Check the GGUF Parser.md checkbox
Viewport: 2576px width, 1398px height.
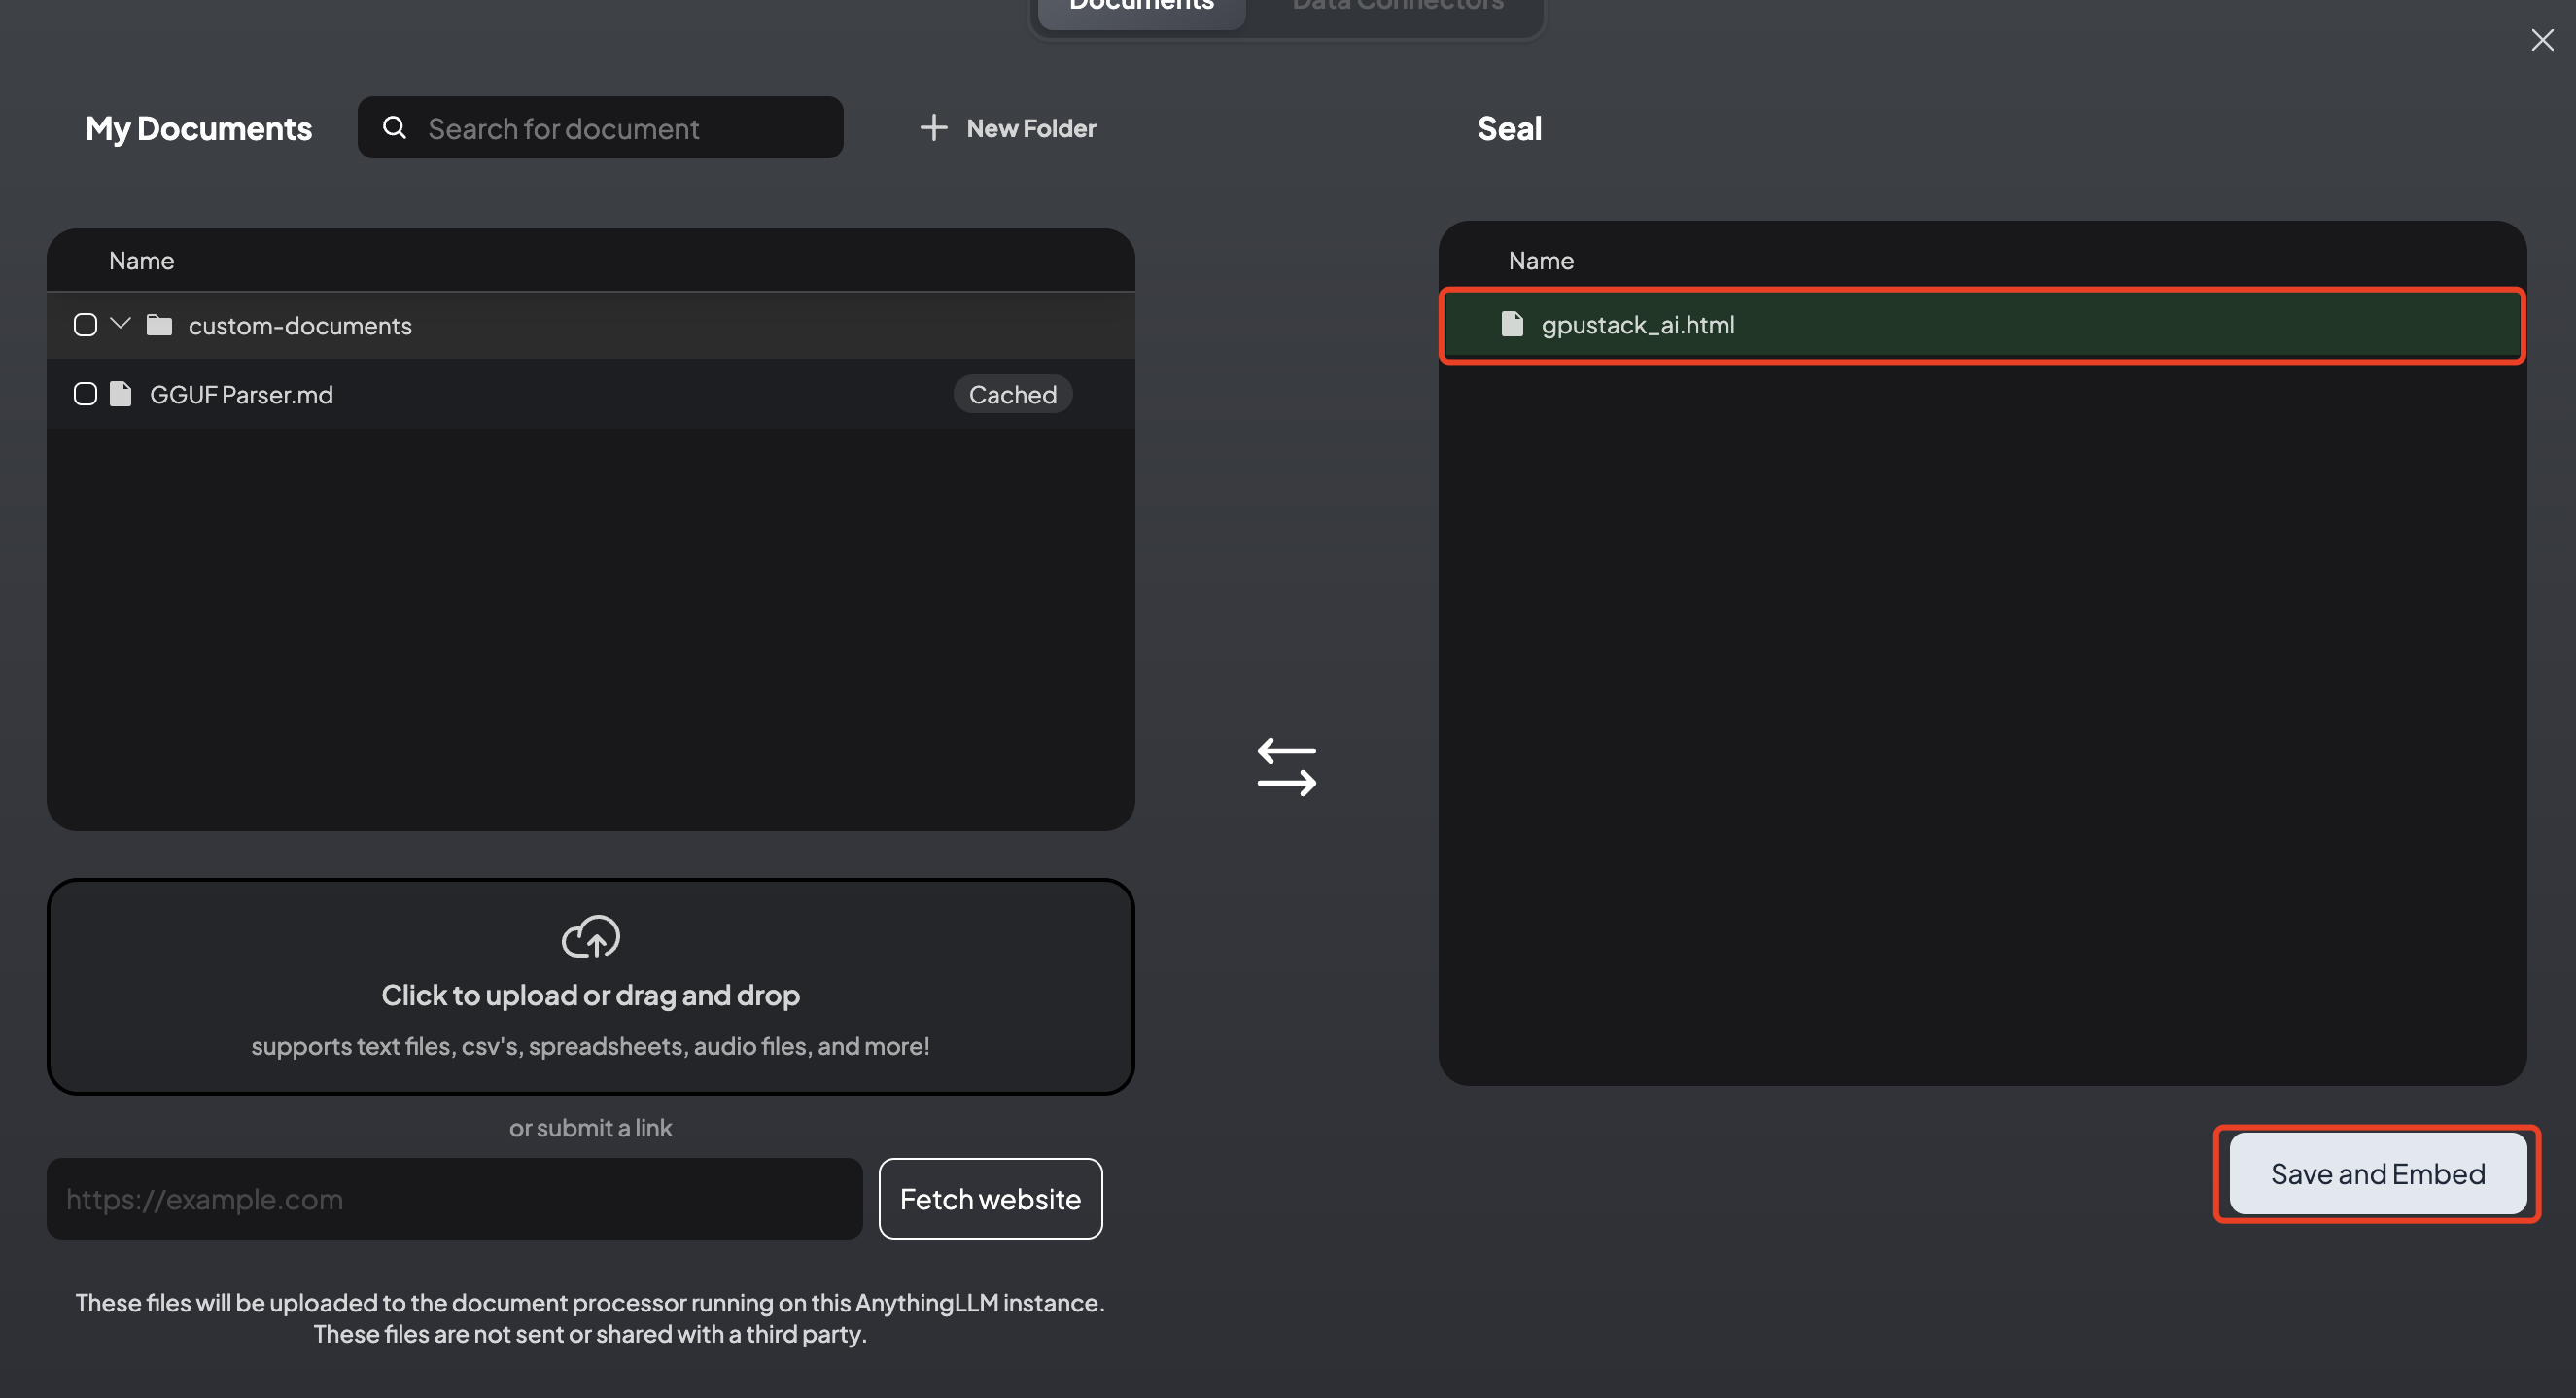click(x=85, y=394)
